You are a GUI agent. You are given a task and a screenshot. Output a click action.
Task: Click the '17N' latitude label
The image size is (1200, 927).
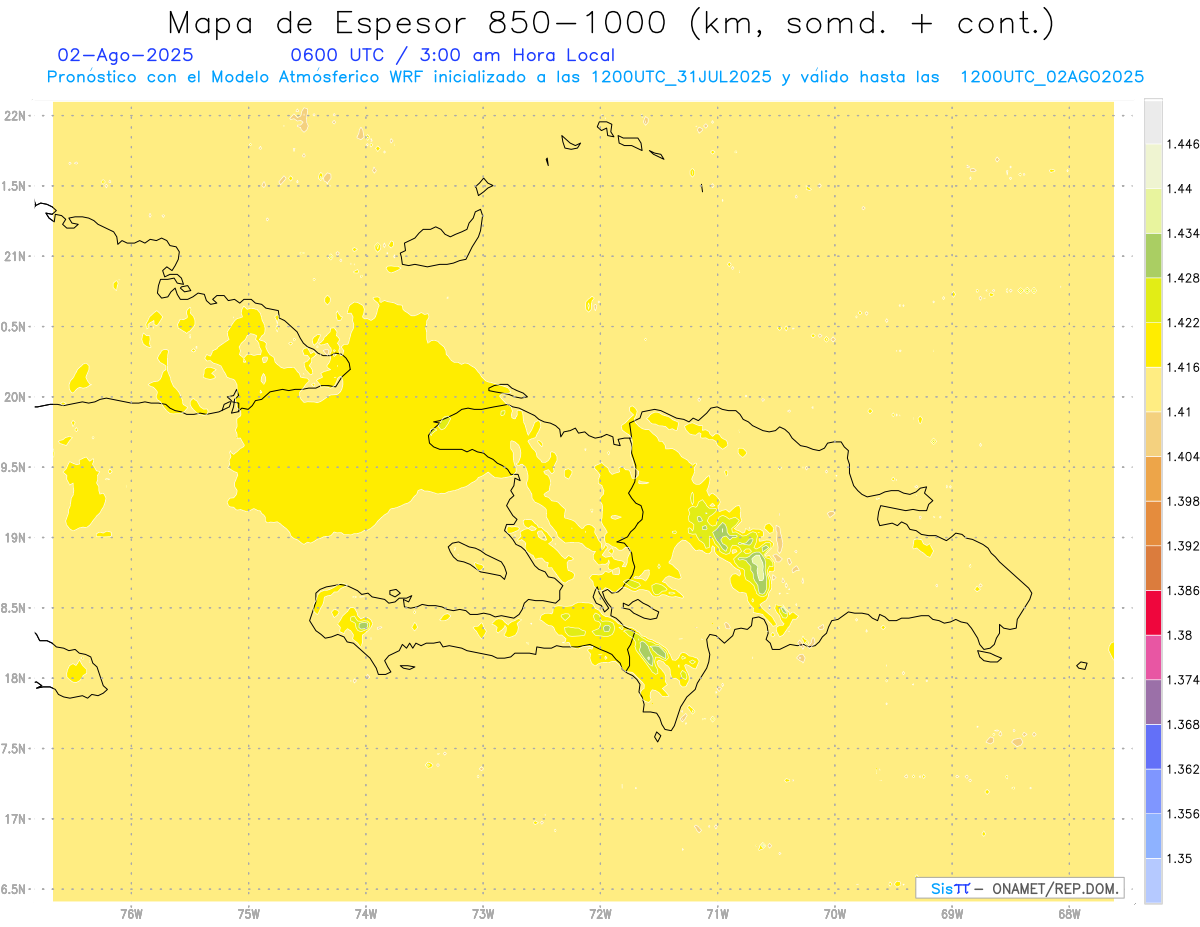pos(15,819)
